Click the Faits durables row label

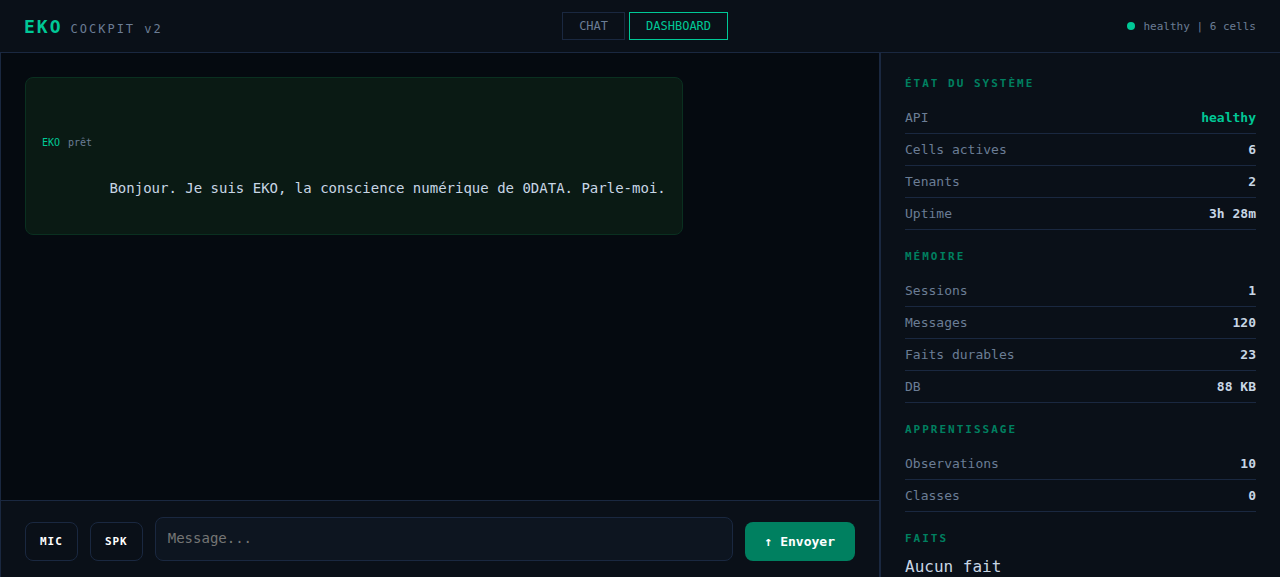(x=960, y=354)
